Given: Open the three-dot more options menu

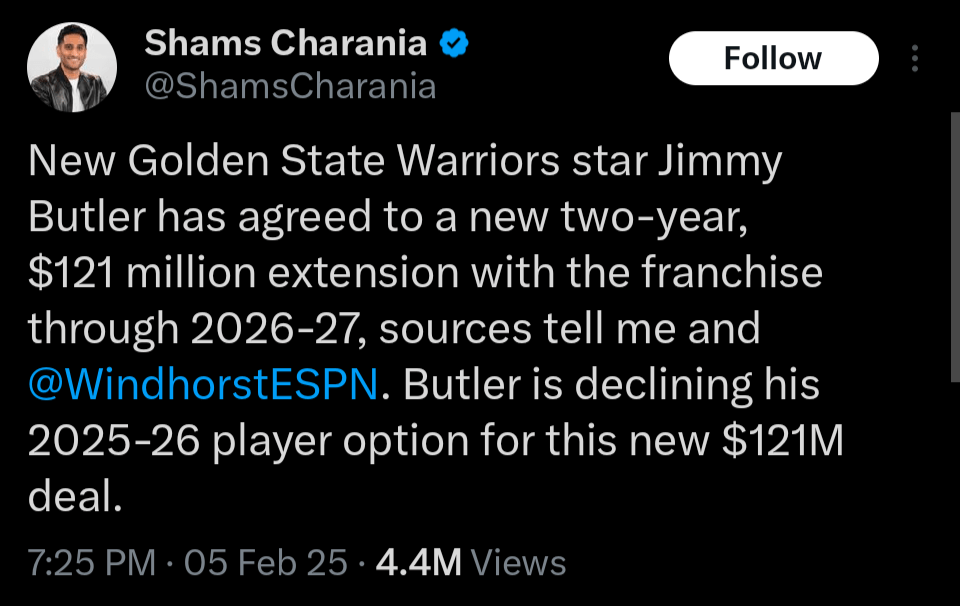Looking at the screenshot, I should coord(915,59).
